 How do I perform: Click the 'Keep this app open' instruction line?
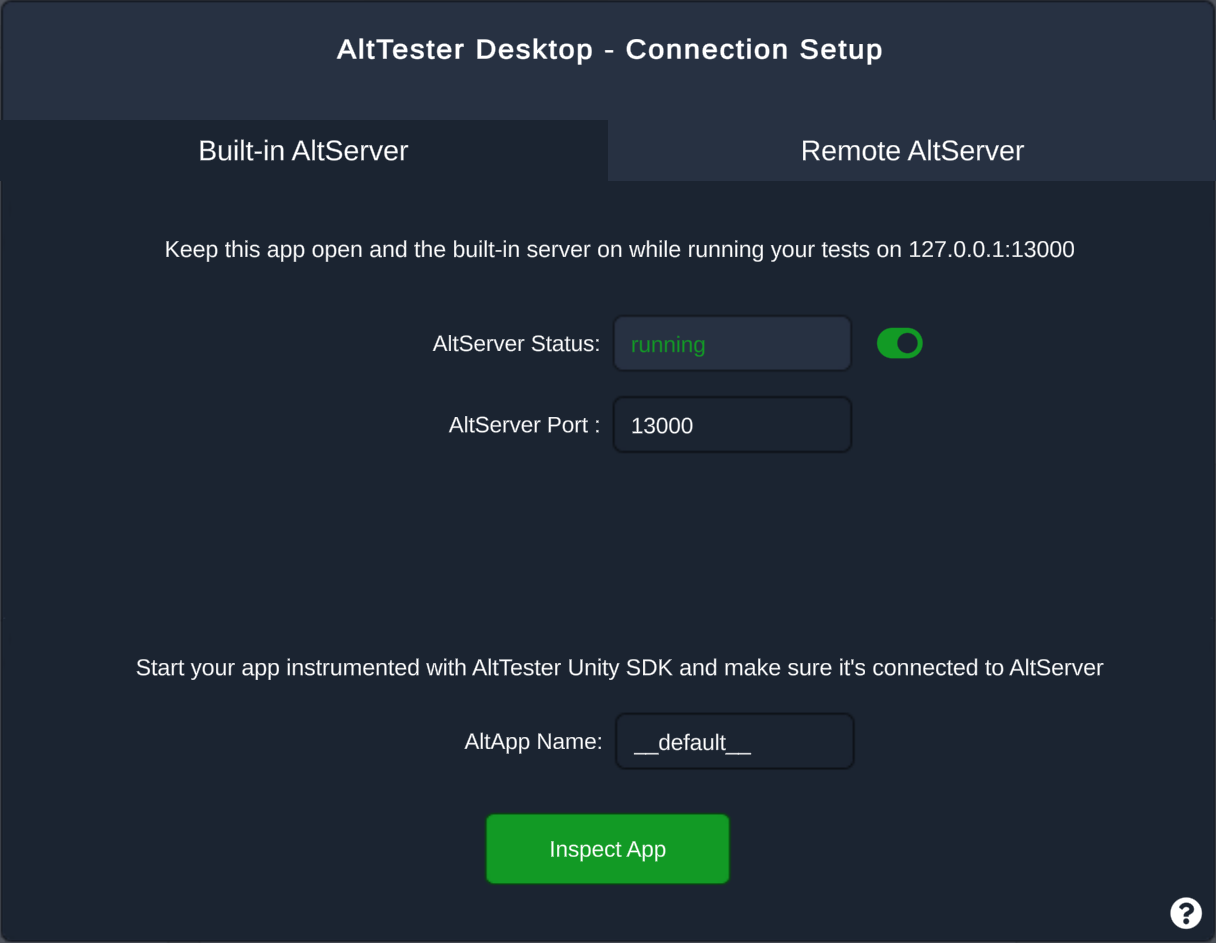pos(619,250)
